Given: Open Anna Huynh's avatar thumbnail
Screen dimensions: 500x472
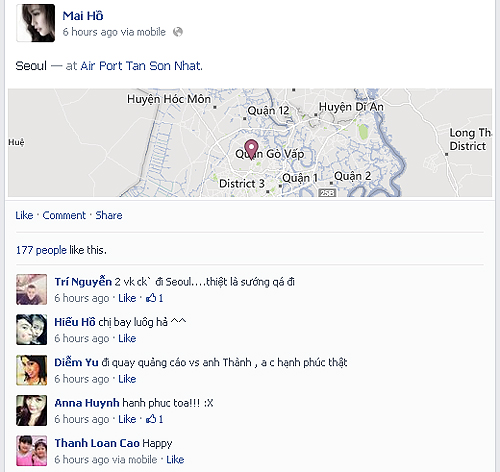Looking at the screenshot, I should click(32, 410).
